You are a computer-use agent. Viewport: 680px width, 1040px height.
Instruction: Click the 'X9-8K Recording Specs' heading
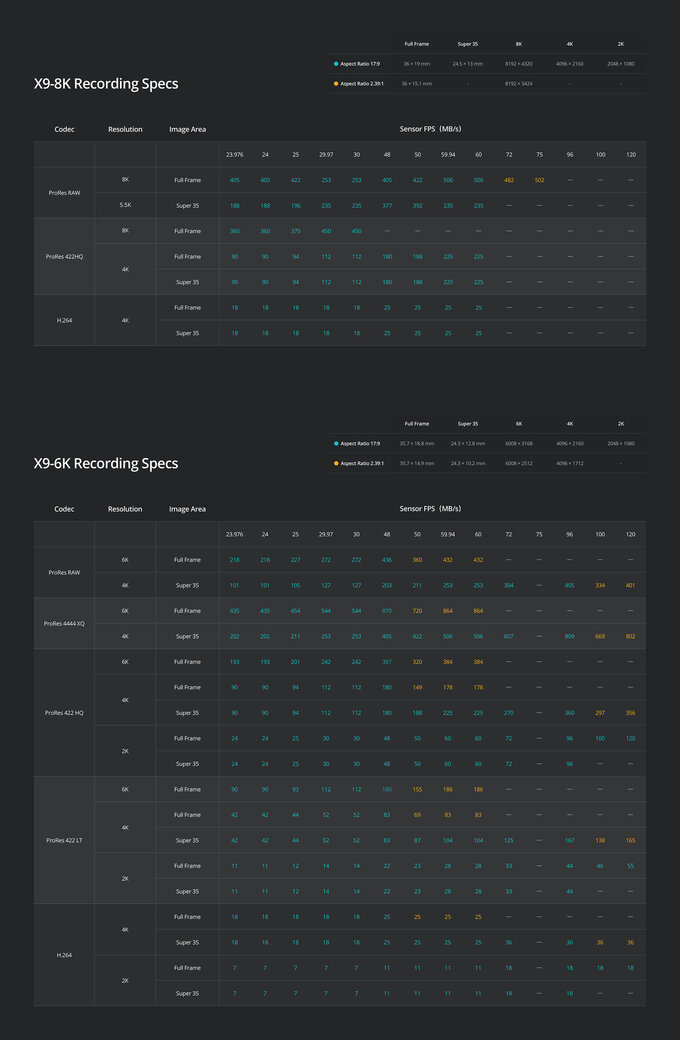(106, 84)
